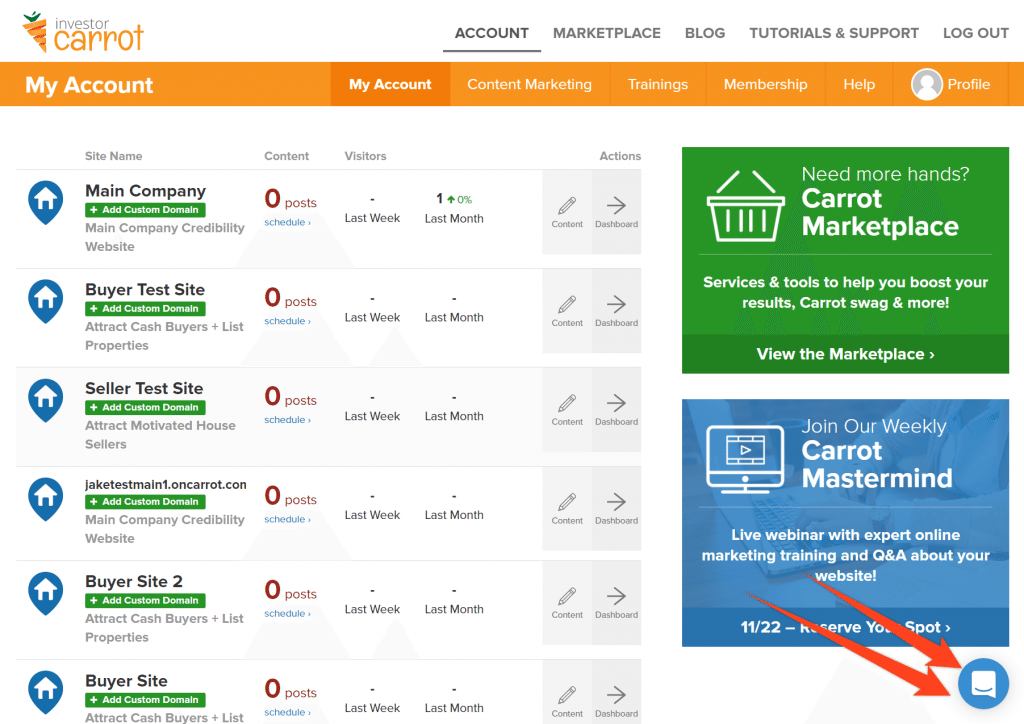Click the house pin icon for Buyer Site 2
Image resolution: width=1024 pixels, height=724 pixels.
(x=46, y=593)
